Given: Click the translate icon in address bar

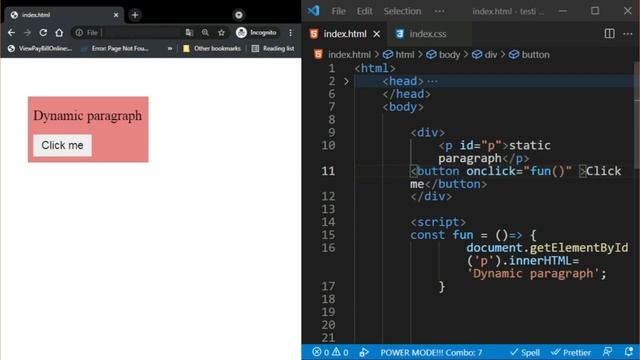Looking at the screenshot, I should point(189,33).
